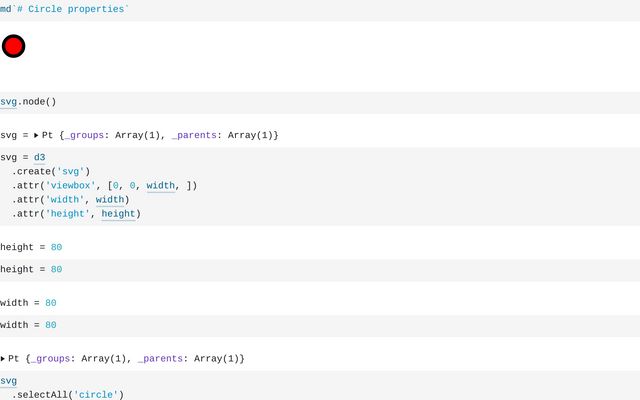The width and height of the screenshot is (640, 400).
Task: Click the red circle in the output
Action: point(13,46)
